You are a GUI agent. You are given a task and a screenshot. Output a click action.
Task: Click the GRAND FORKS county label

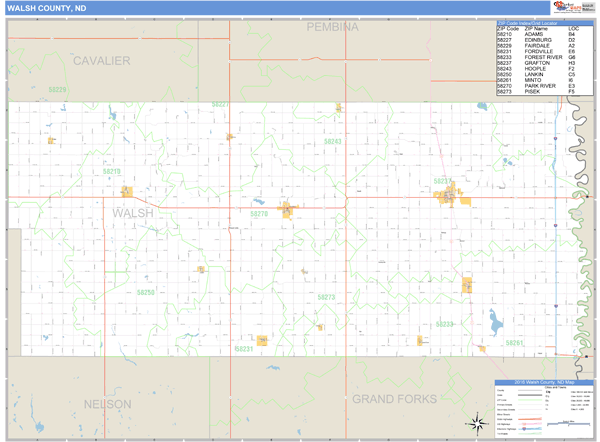point(394,399)
